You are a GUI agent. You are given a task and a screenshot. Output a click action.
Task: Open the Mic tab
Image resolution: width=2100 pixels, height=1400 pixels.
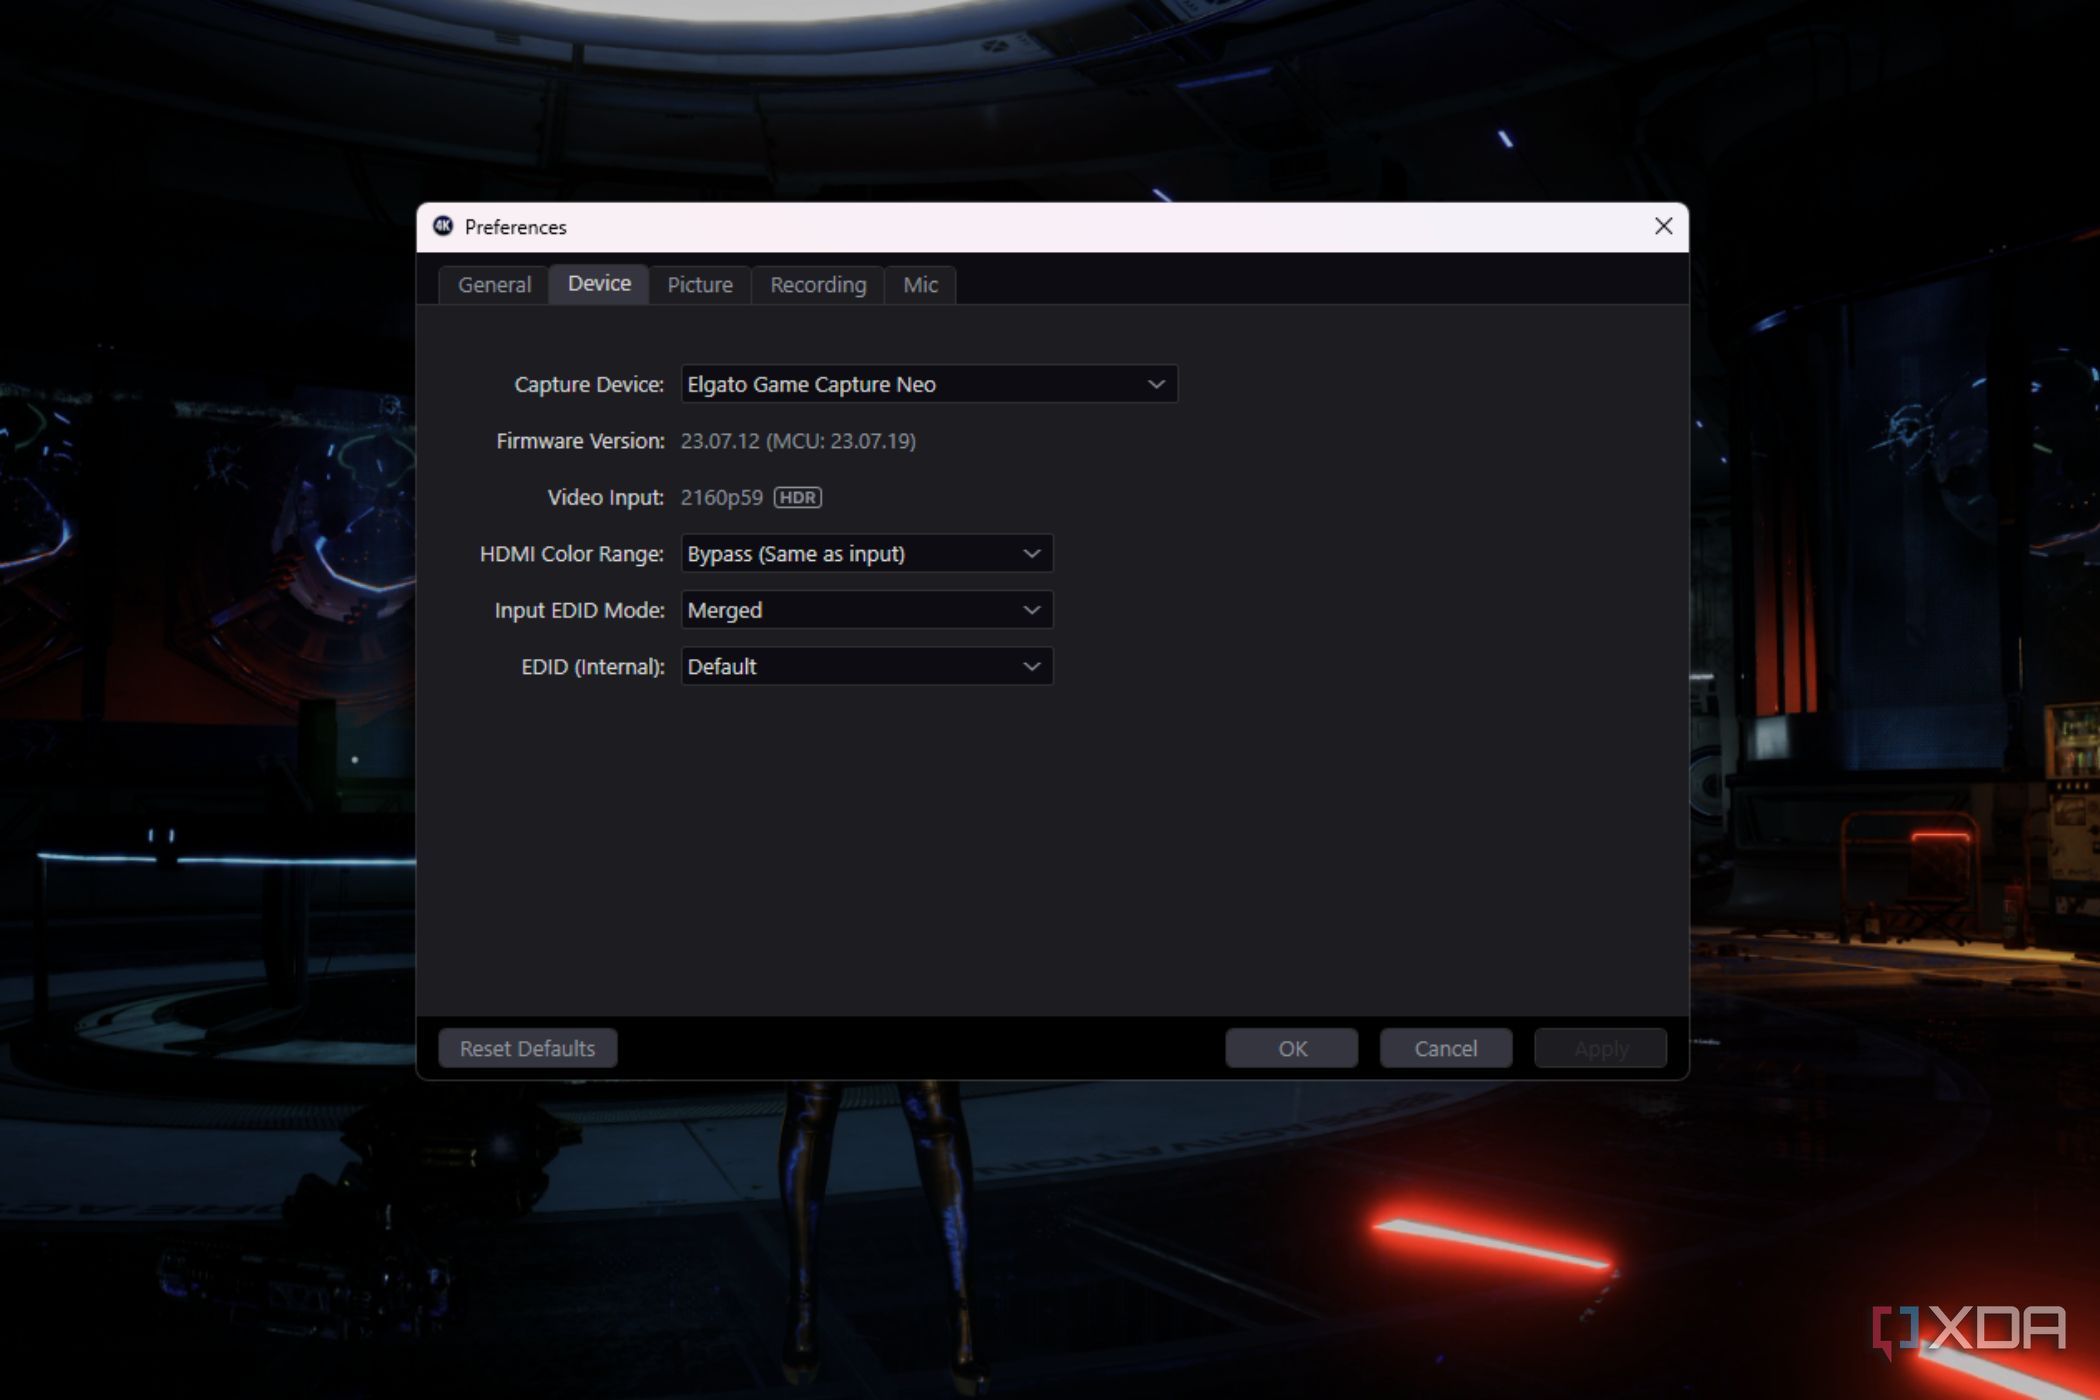pyautogui.click(x=919, y=285)
